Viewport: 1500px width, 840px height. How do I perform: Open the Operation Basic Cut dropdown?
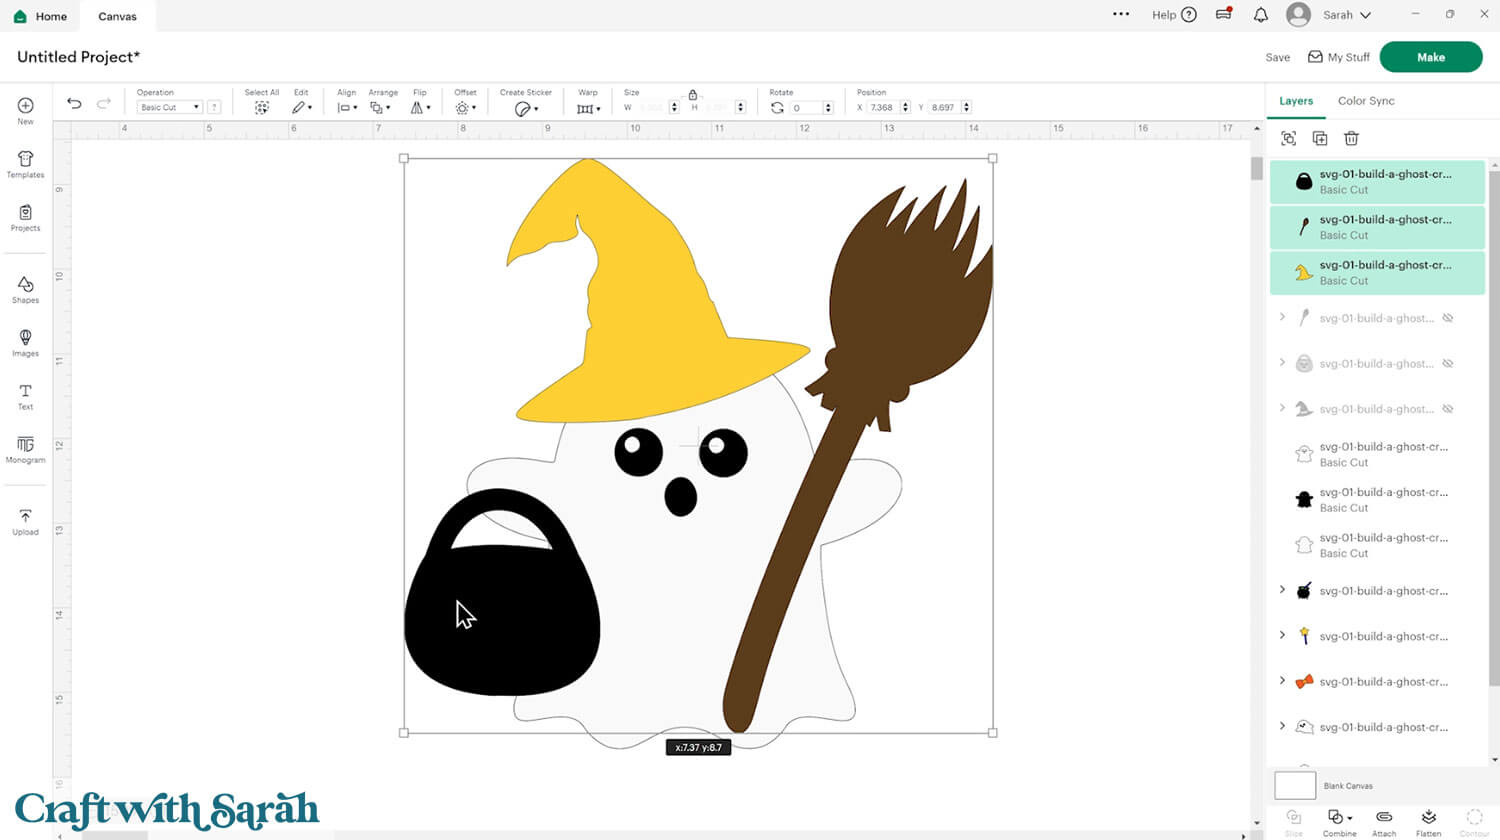pos(170,107)
